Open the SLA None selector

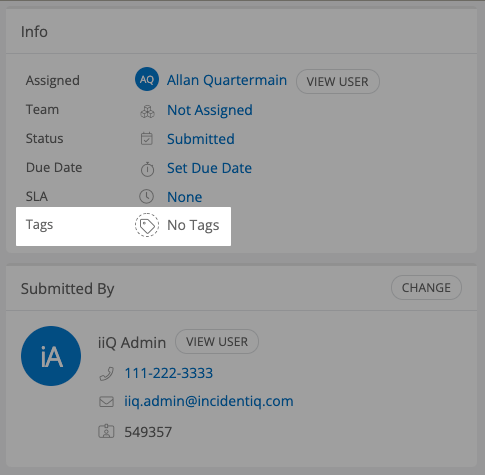[x=184, y=197]
